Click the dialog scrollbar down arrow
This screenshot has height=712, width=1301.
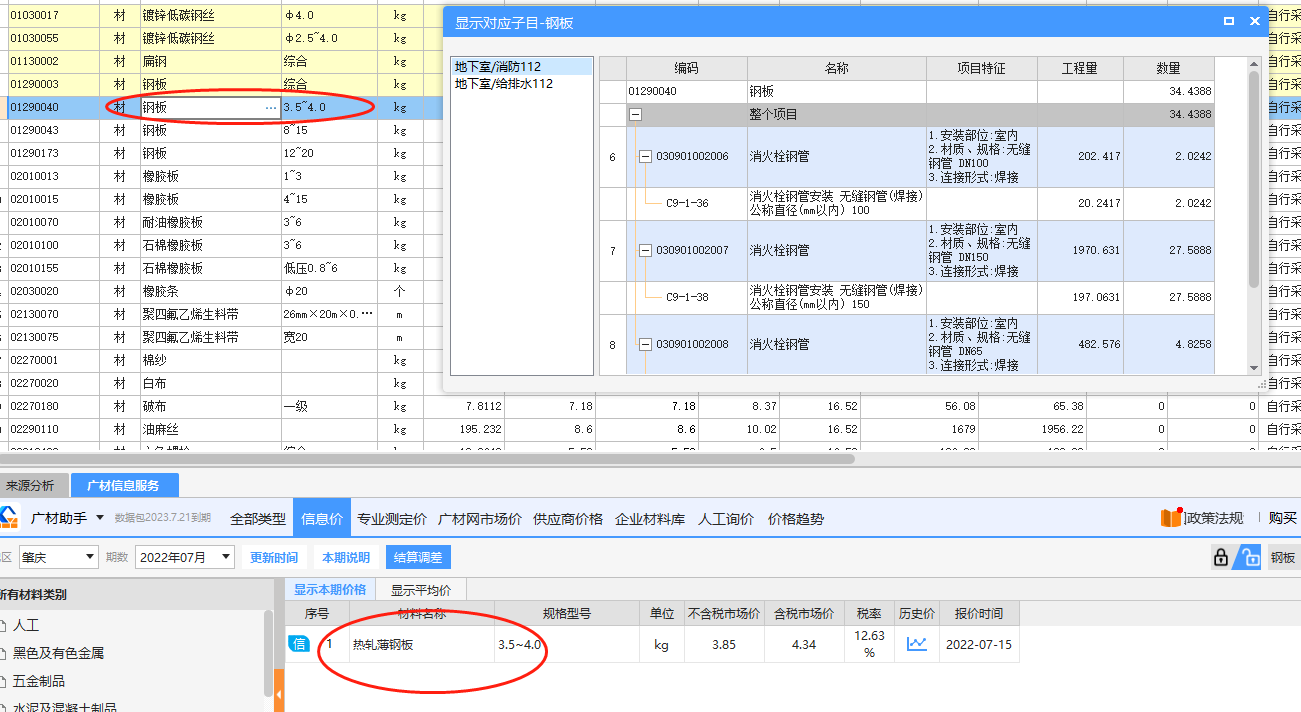click(x=1254, y=368)
